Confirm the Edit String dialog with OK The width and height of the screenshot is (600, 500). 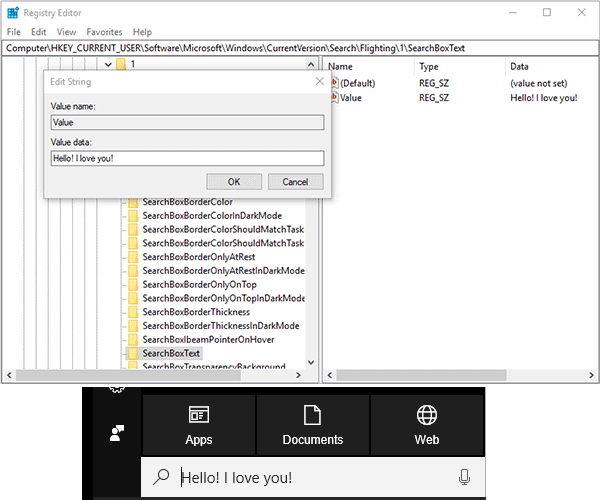234,182
